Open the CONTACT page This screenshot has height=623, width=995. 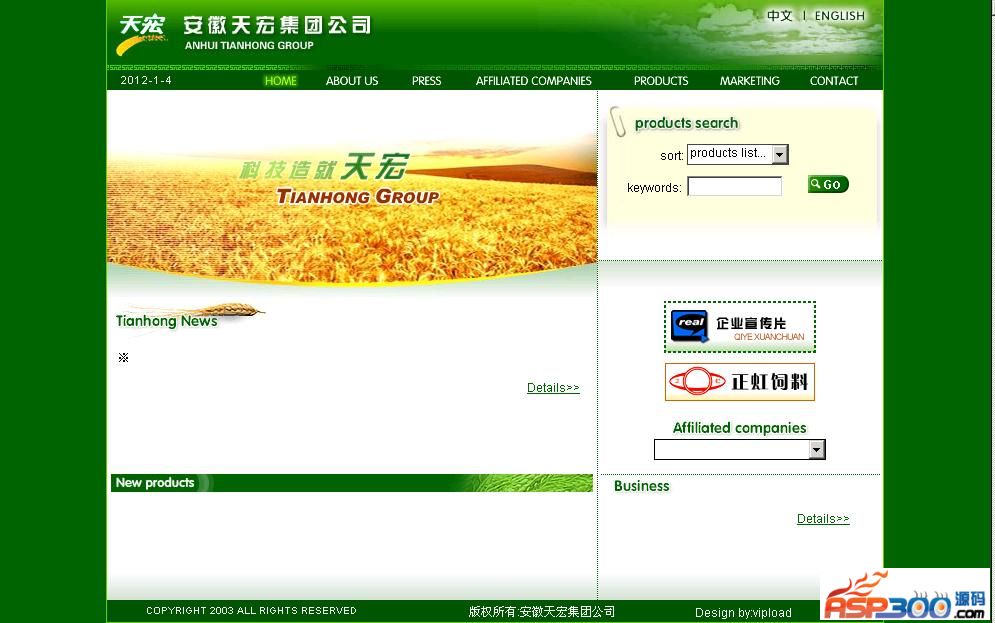click(x=834, y=81)
